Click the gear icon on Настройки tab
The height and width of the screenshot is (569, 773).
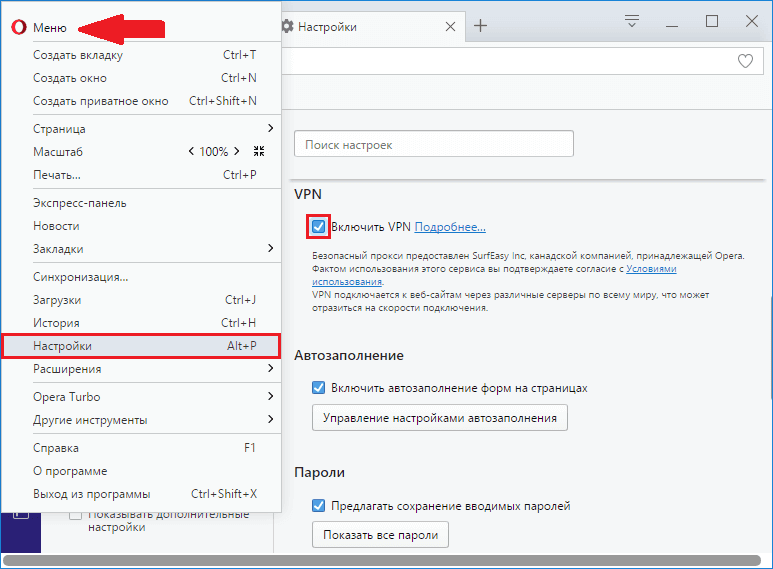tap(287, 26)
